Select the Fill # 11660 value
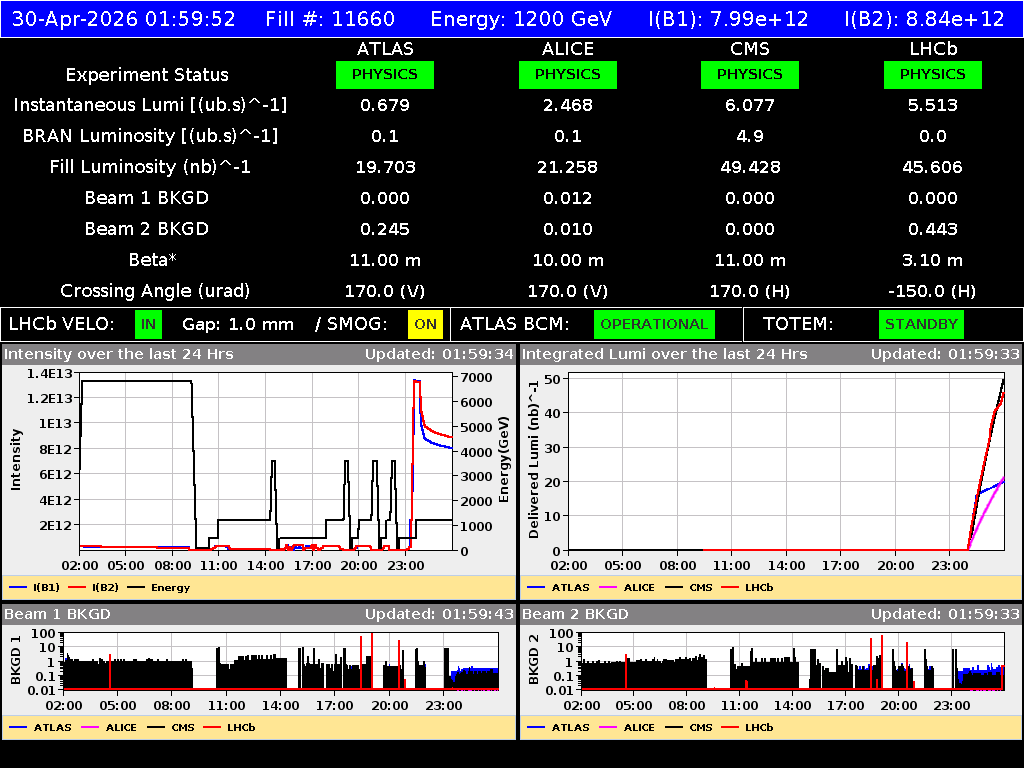 pyautogui.click(x=330, y=19)
